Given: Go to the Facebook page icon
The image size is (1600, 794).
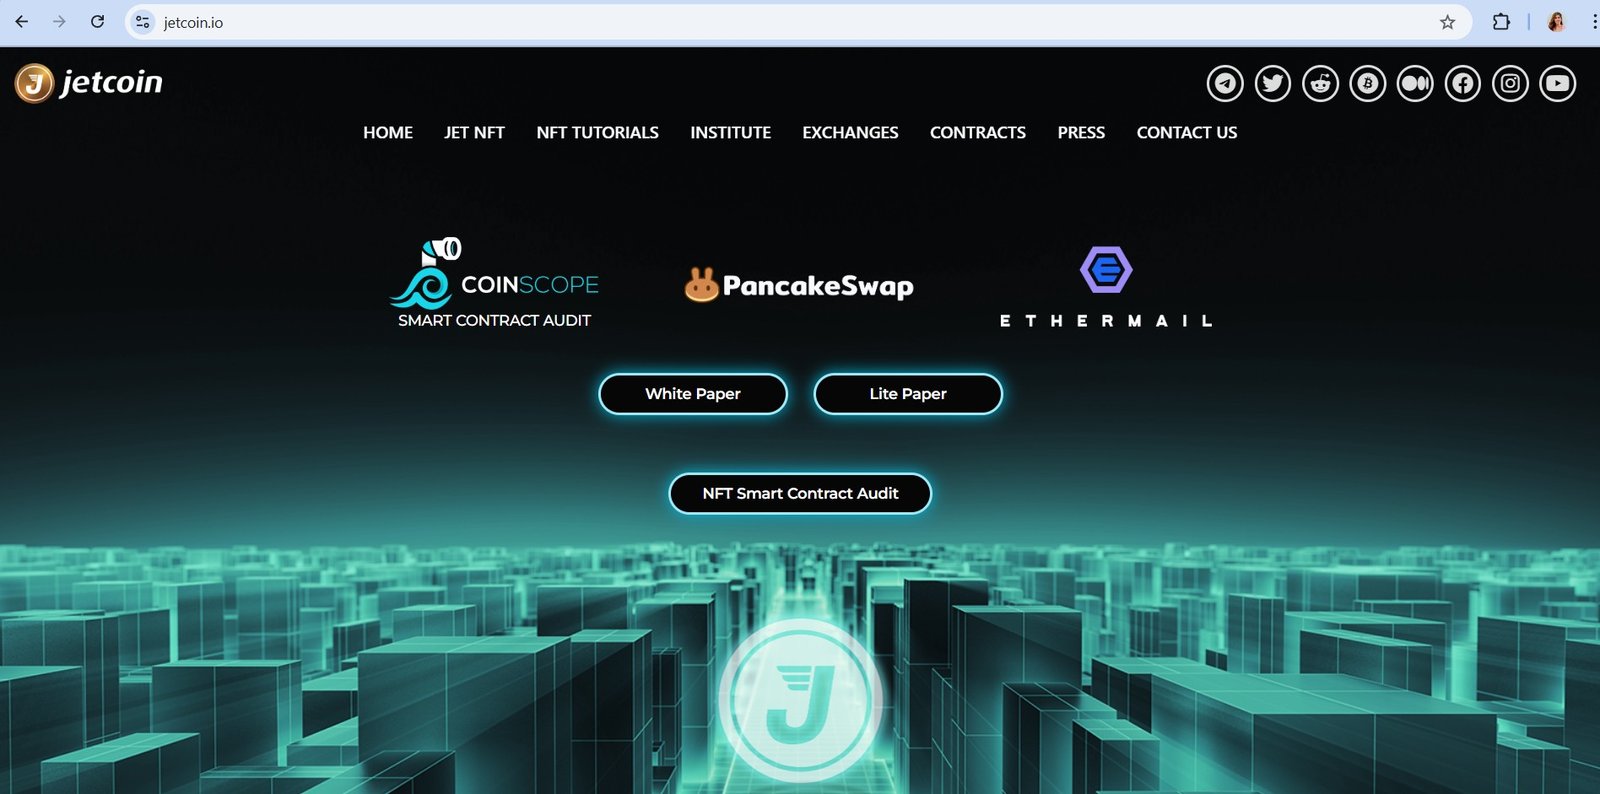Looking at the screenshot, I should (x=1463, y=83).
